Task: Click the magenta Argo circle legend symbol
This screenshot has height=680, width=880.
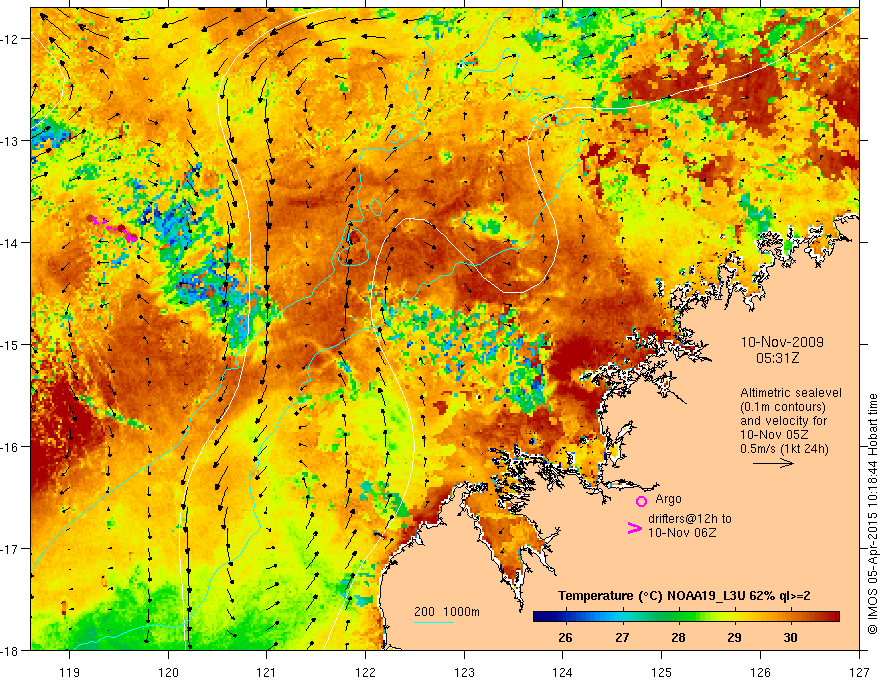Action: coord(641,501)
